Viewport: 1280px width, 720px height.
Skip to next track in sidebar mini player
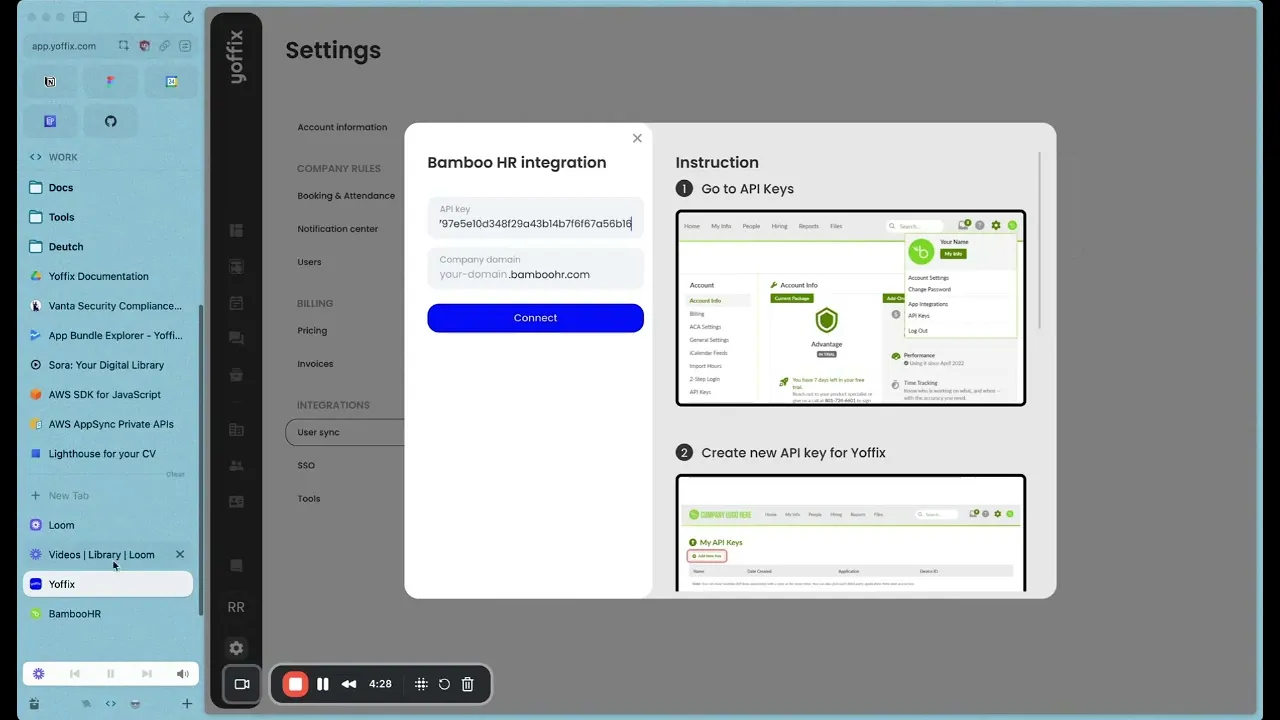click(147, 674)
